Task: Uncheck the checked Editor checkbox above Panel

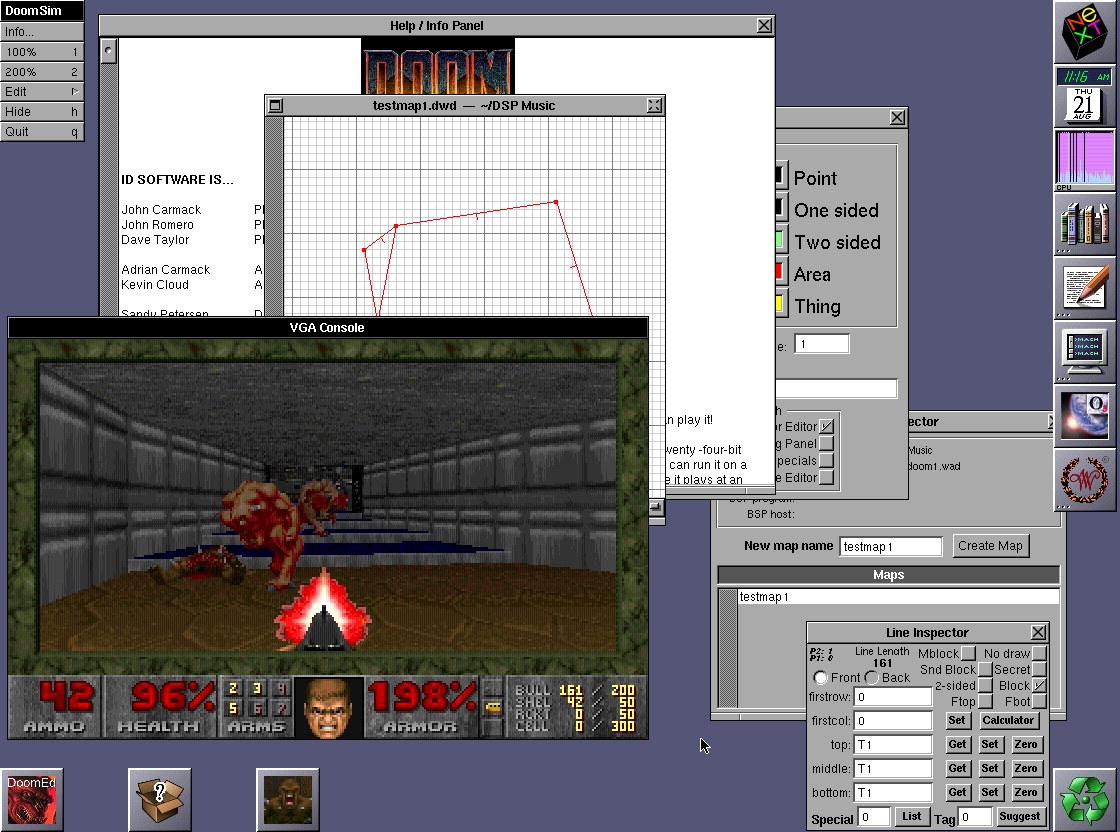Action: (x=826, y=426)
